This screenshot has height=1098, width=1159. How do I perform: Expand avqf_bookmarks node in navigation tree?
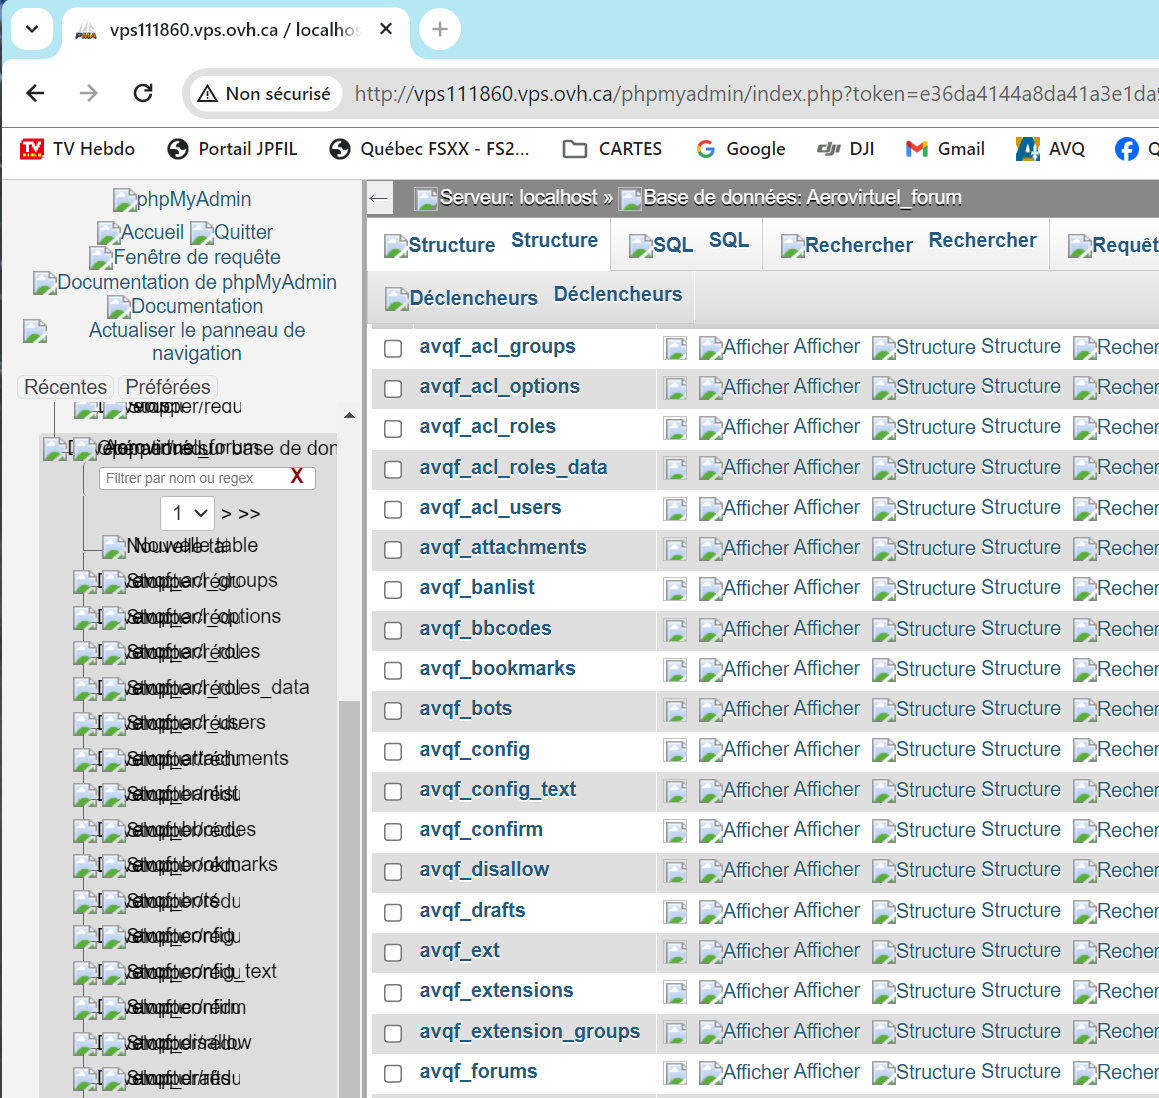pos(85,865)
